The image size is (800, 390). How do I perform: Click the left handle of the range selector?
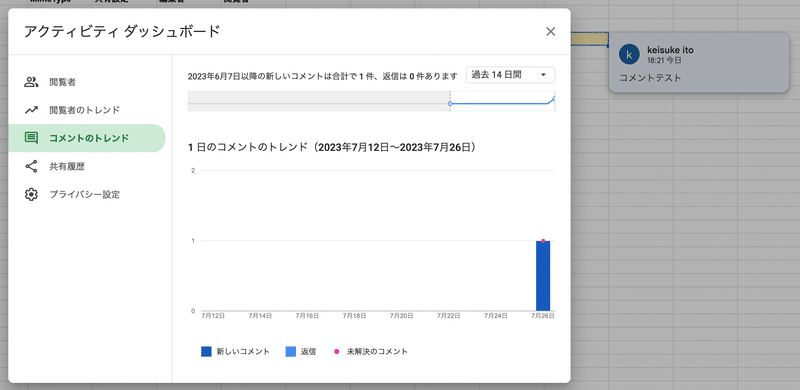(450, 104)
